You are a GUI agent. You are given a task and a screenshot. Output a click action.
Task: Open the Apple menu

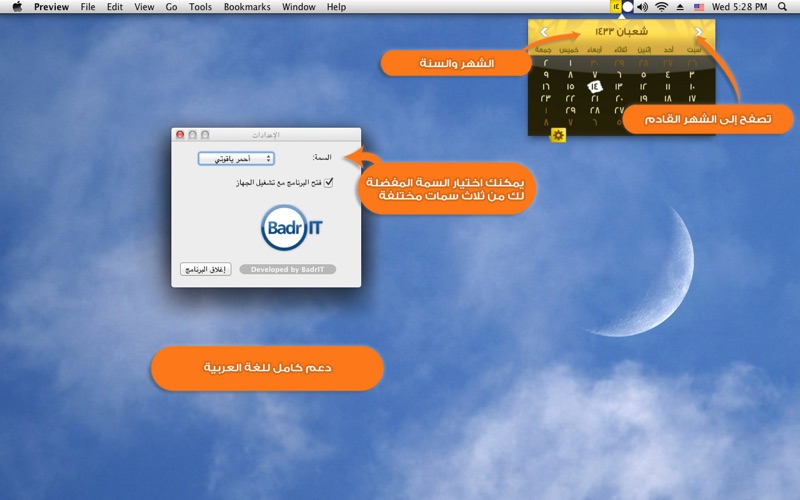pyautogui.click(x=17, y=7)
